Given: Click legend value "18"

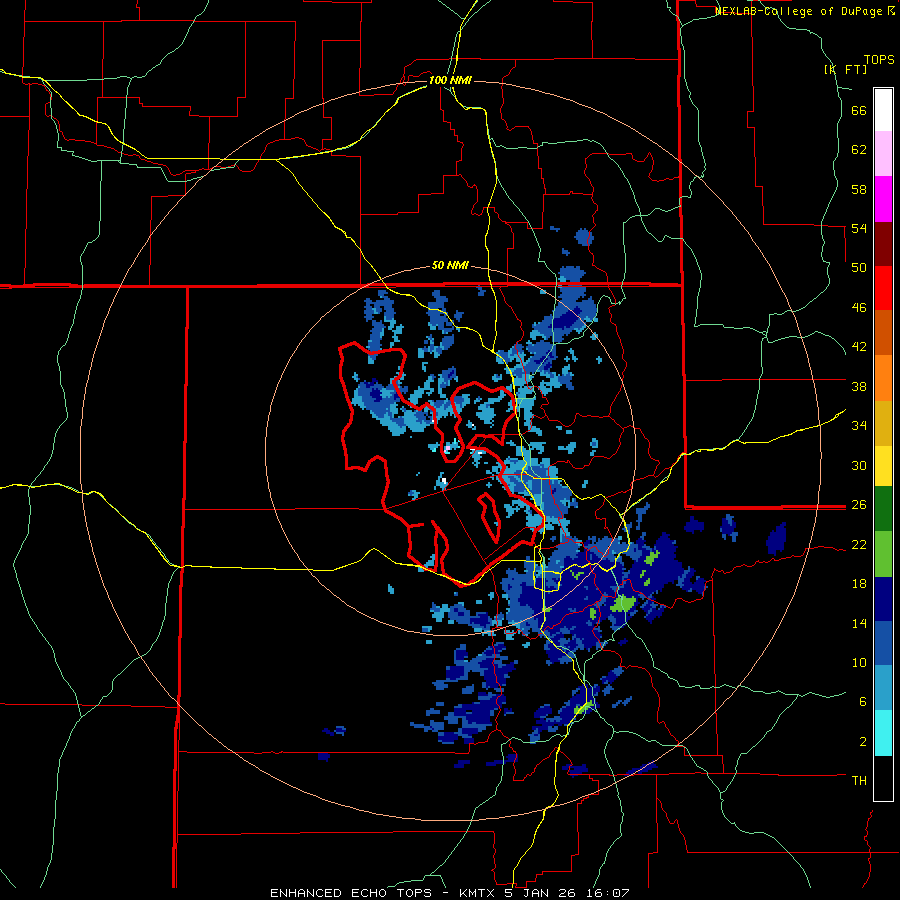Looking at the screenshot, I should [x=859, y=584].
